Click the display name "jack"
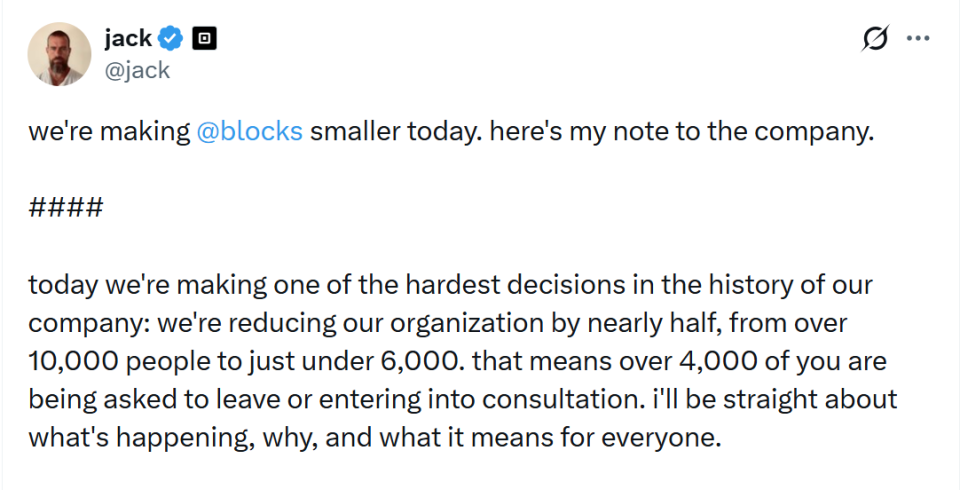 pos(127,39)
